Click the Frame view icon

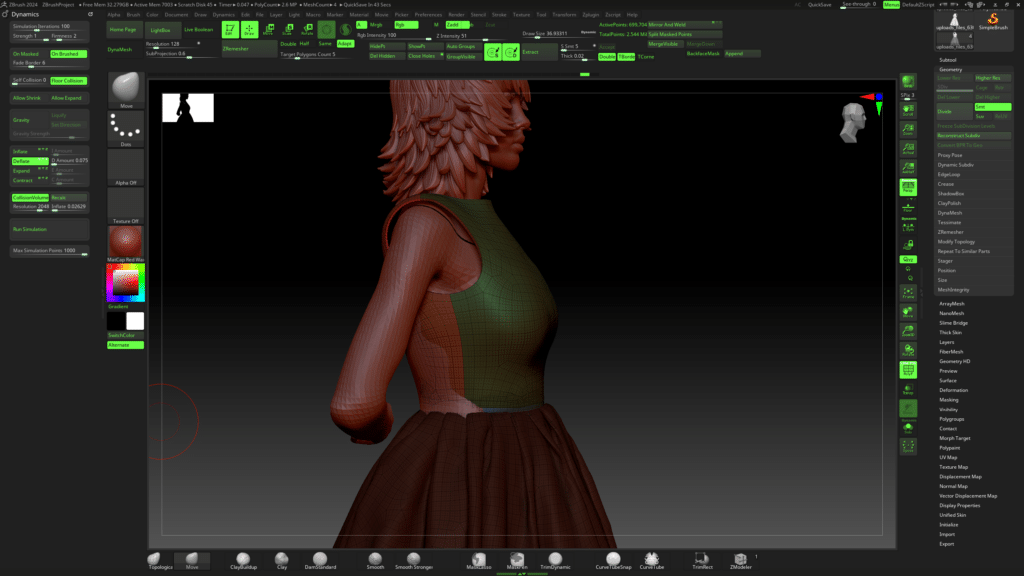click(x=908, y=293)
